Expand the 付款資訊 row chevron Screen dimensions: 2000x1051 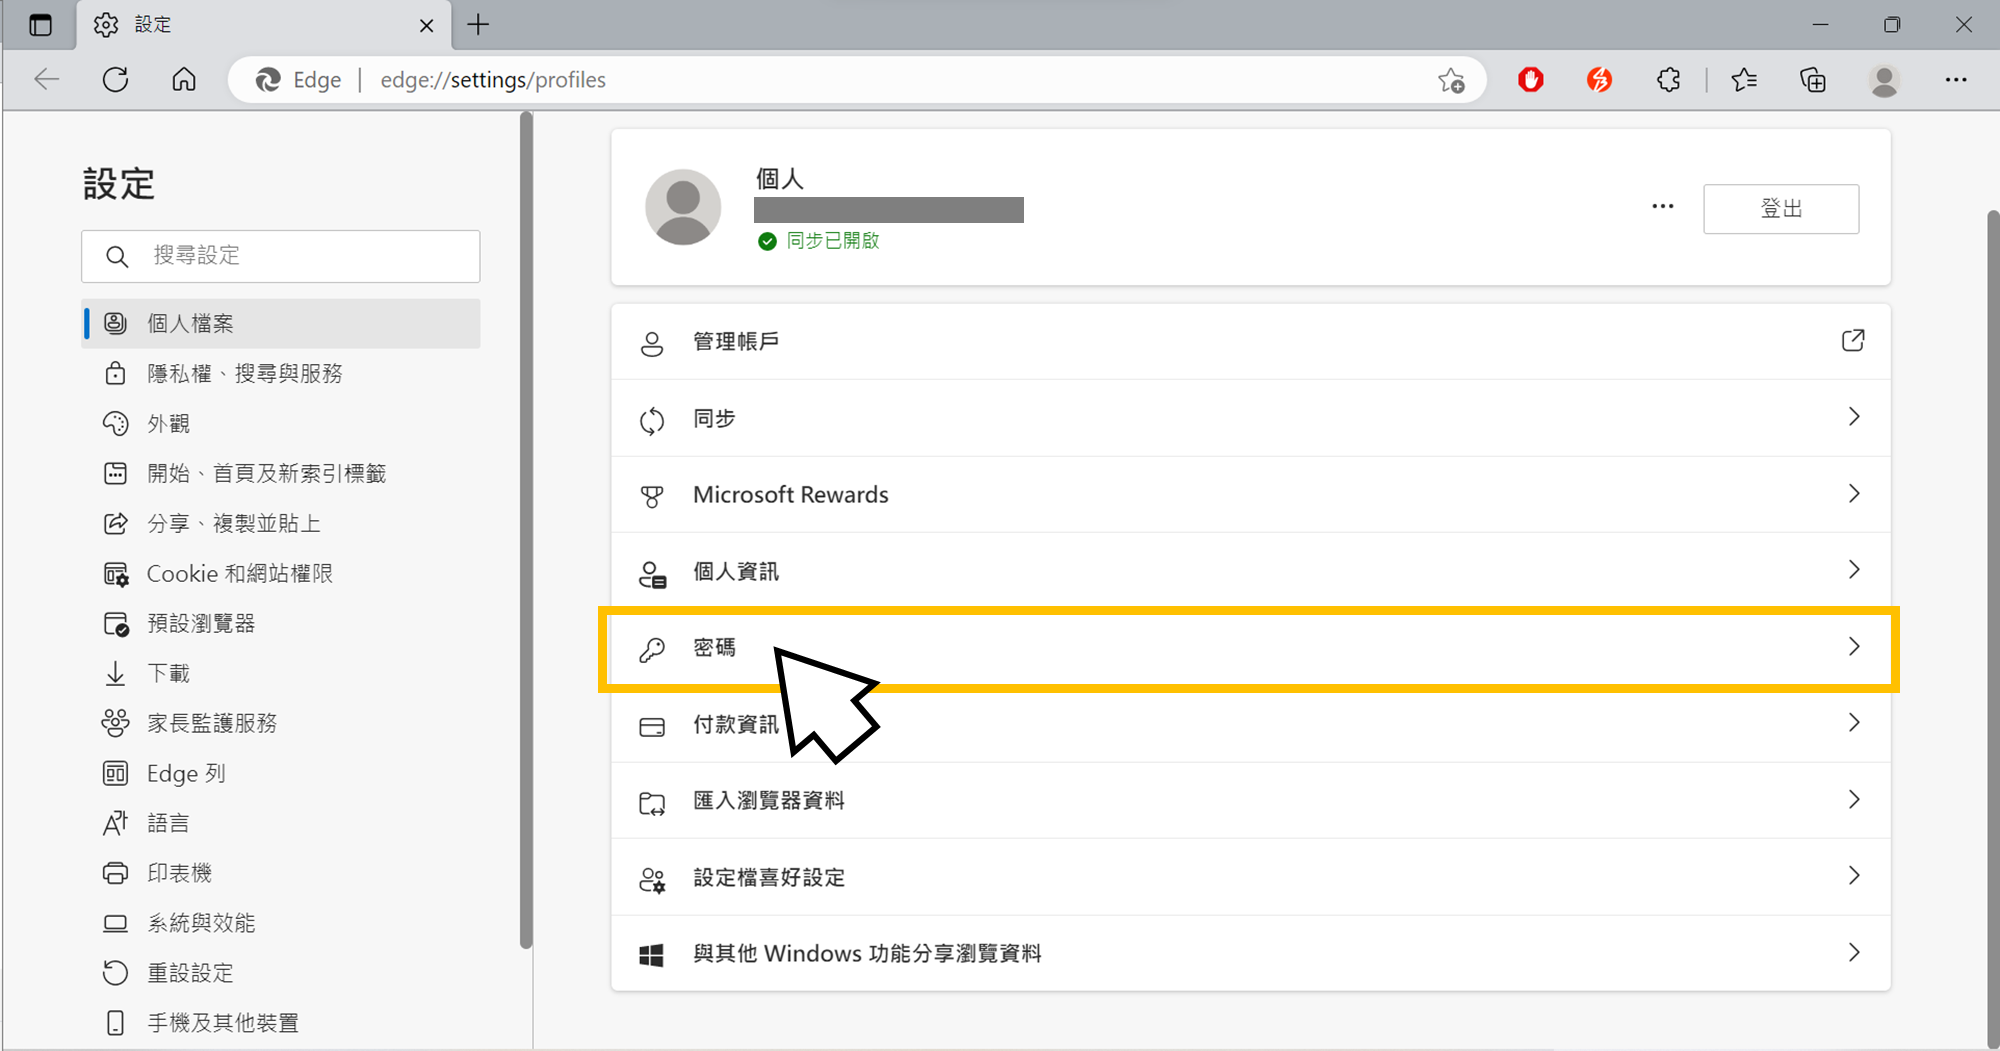(x=1854, y=723)
